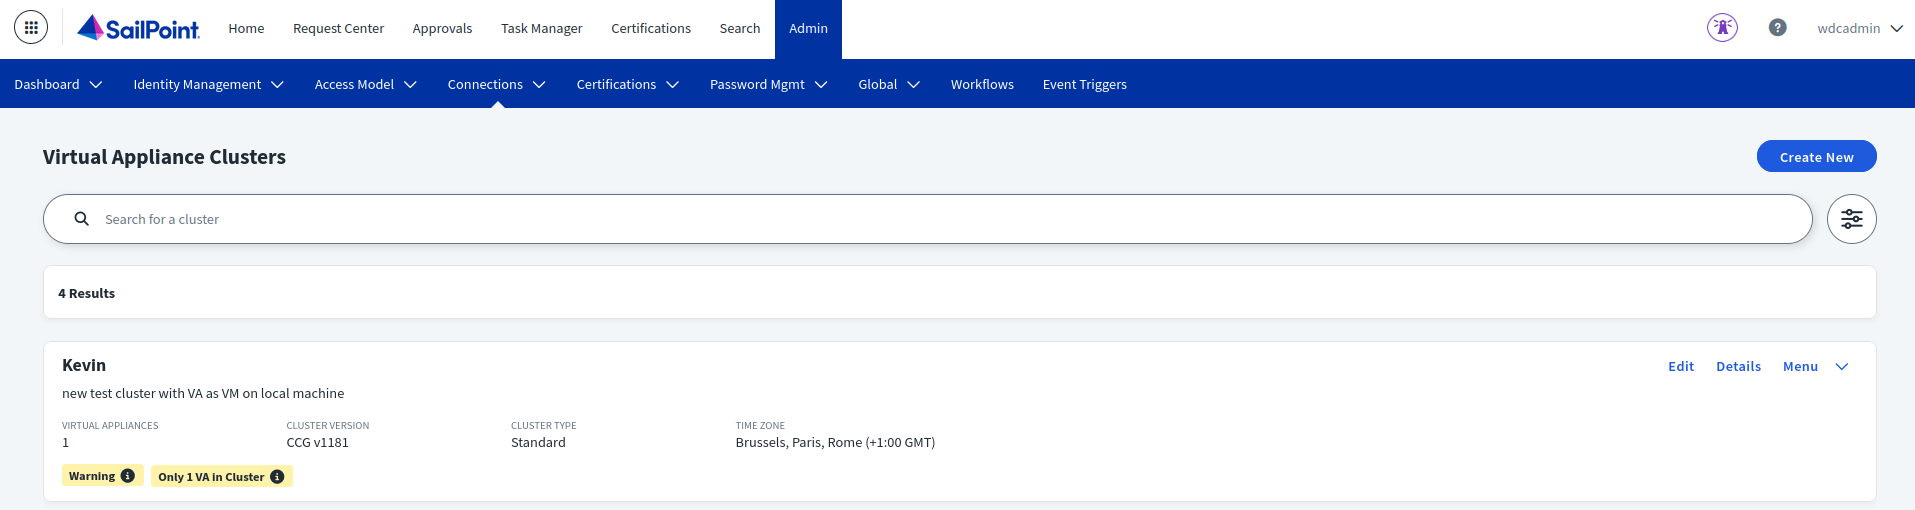Click the search magnifier icon

click(x=82, y=219)
